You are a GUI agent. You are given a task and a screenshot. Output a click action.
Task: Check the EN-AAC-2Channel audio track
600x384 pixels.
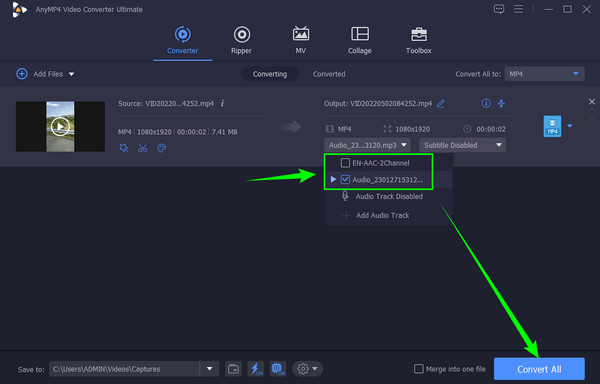pos(345,163)
